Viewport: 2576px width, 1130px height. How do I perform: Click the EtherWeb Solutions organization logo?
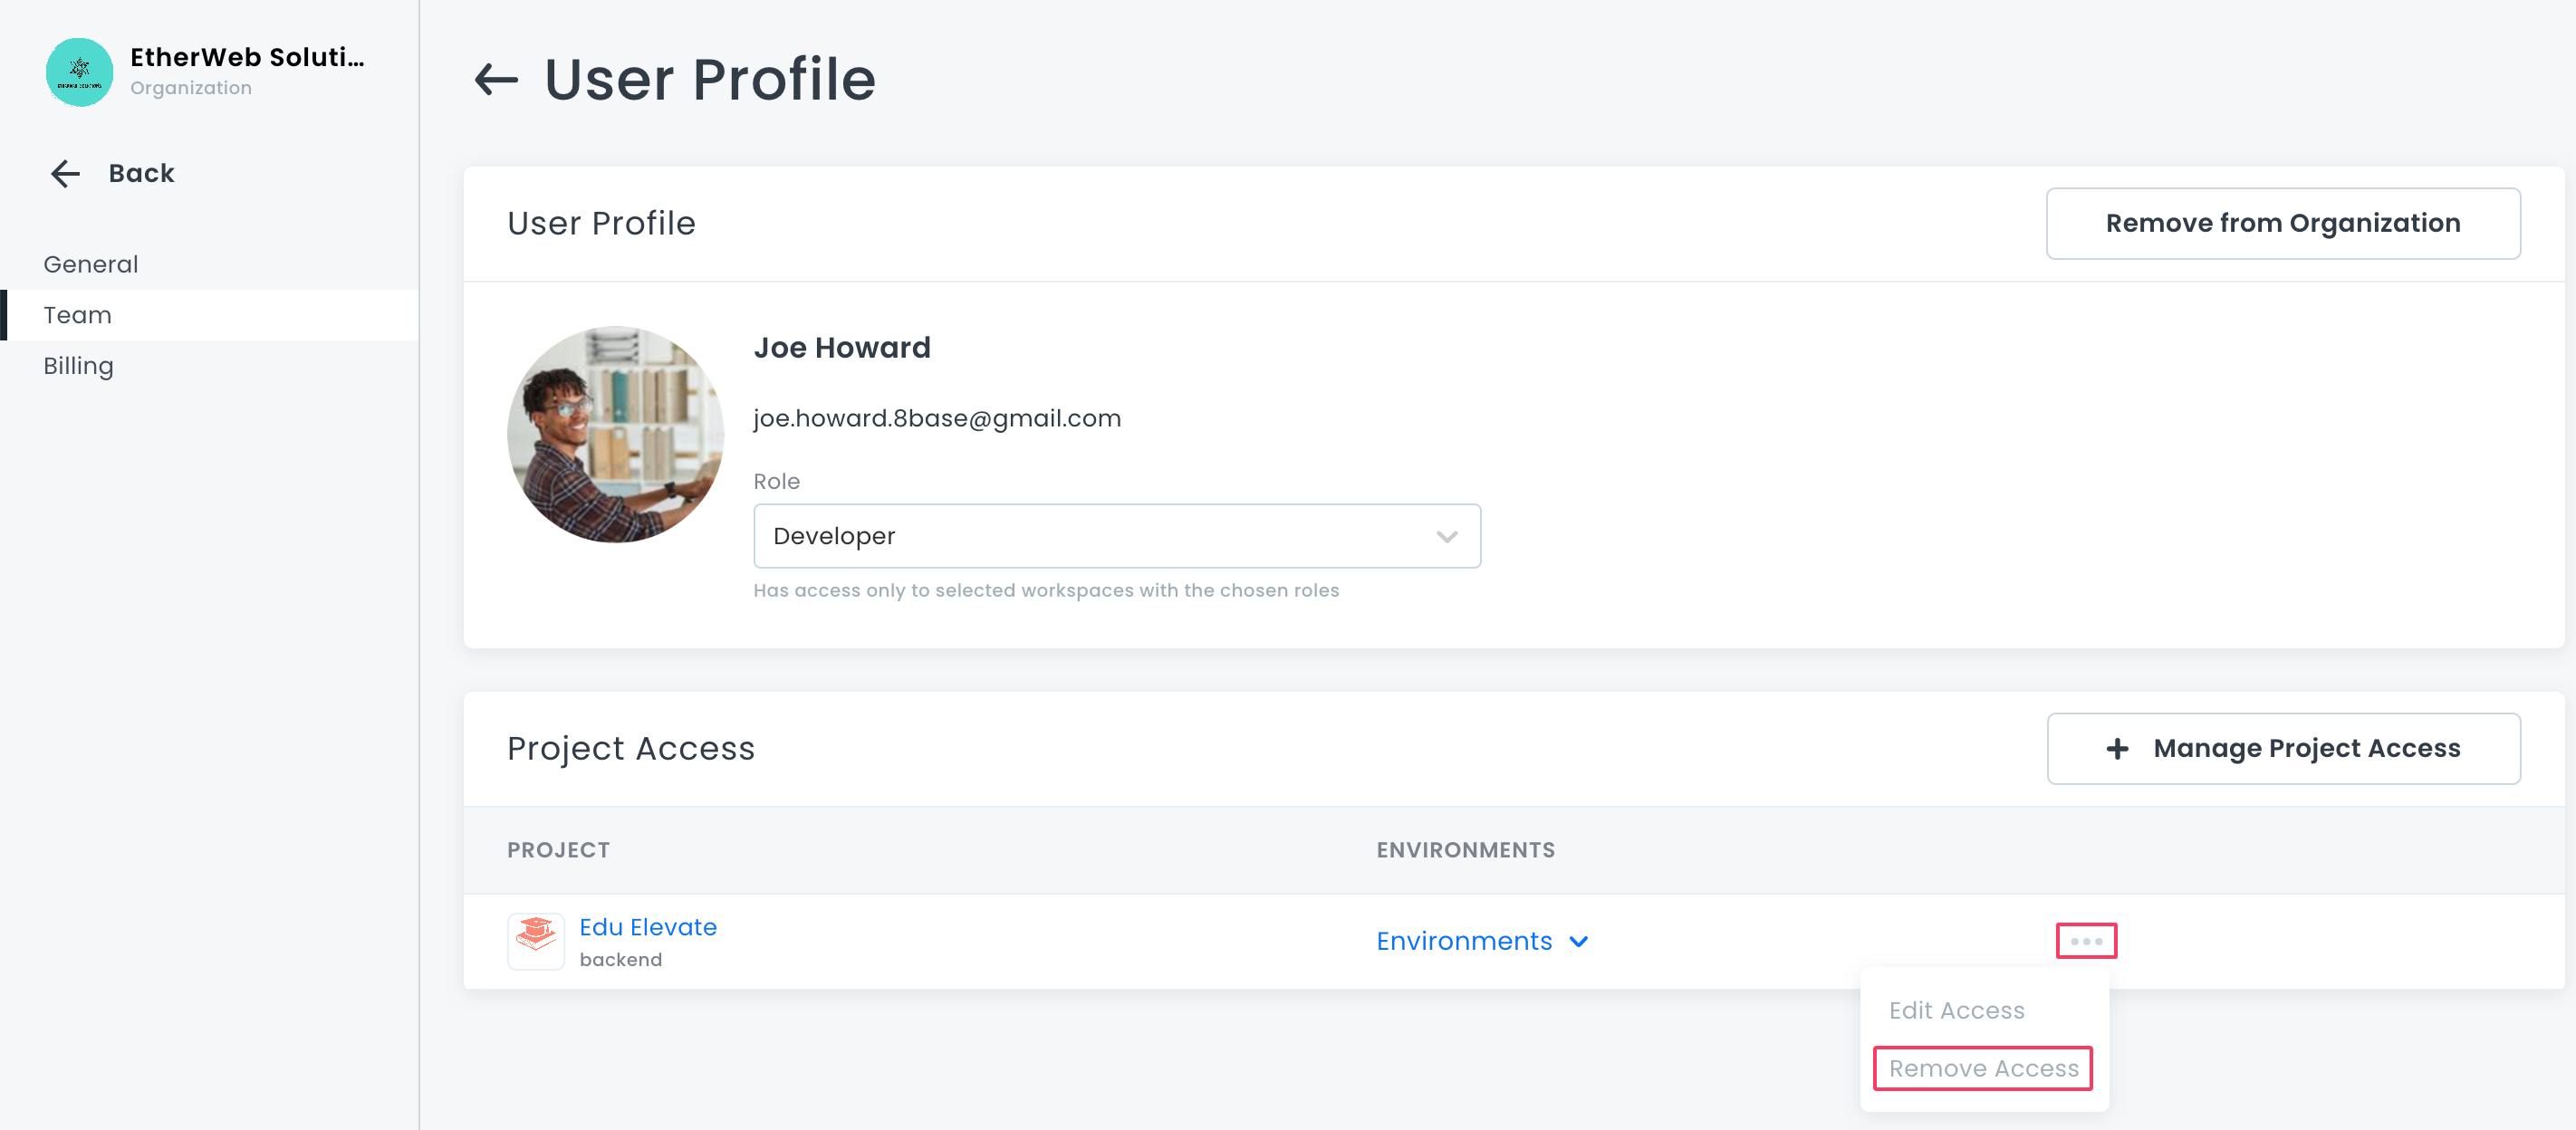pos(79,72)
